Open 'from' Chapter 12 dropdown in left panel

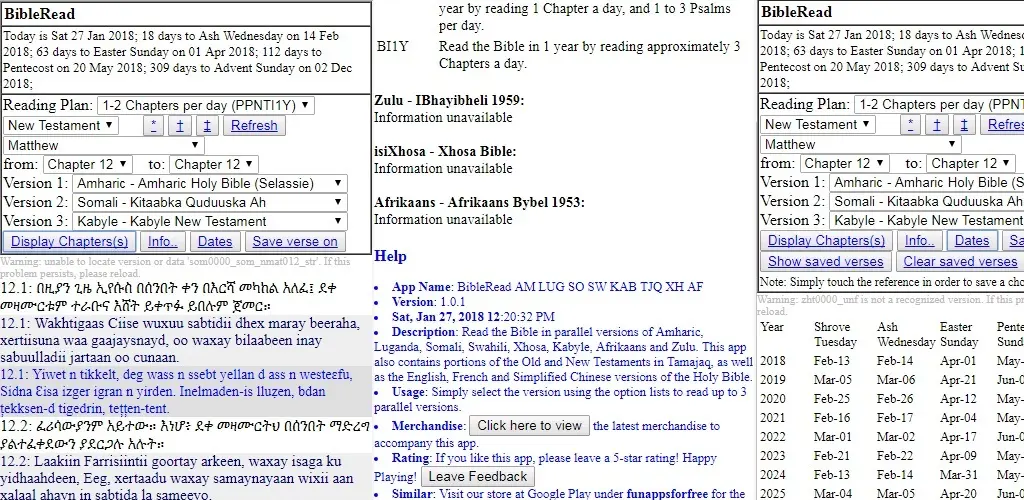click(88, 164)
